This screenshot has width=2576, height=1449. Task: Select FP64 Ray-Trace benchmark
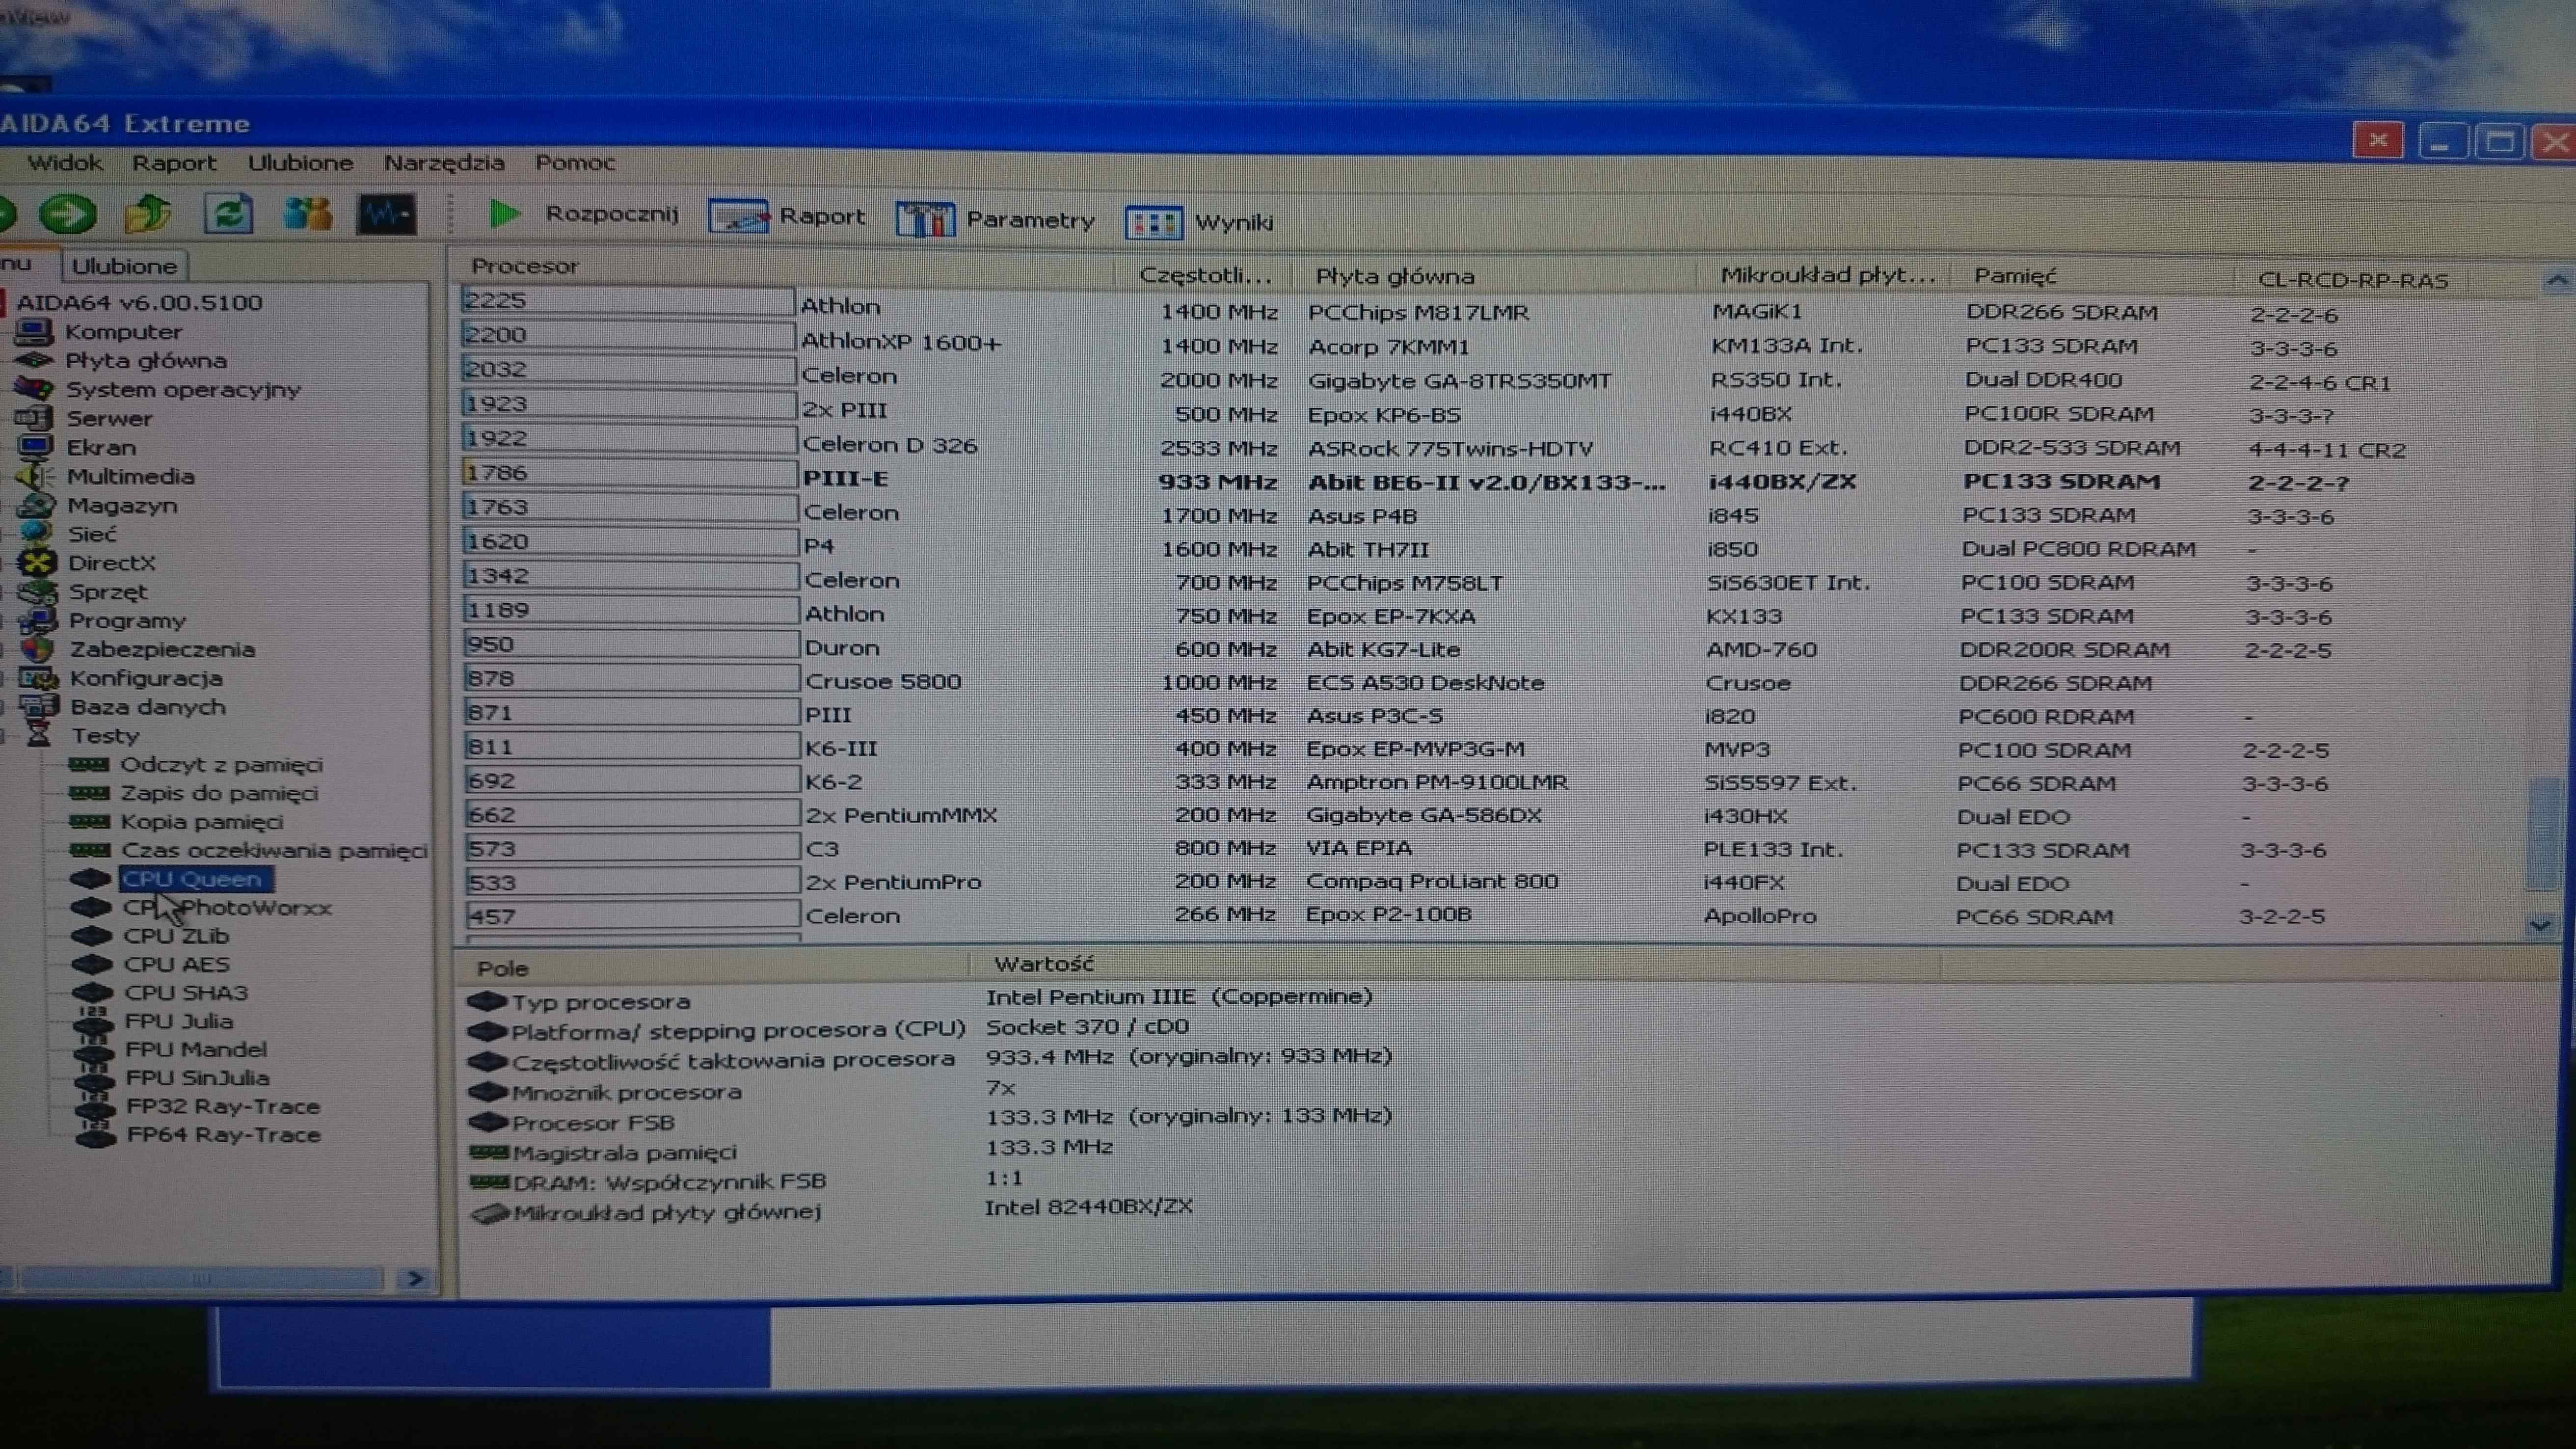pyautogui.click(x=224, y=1136)
